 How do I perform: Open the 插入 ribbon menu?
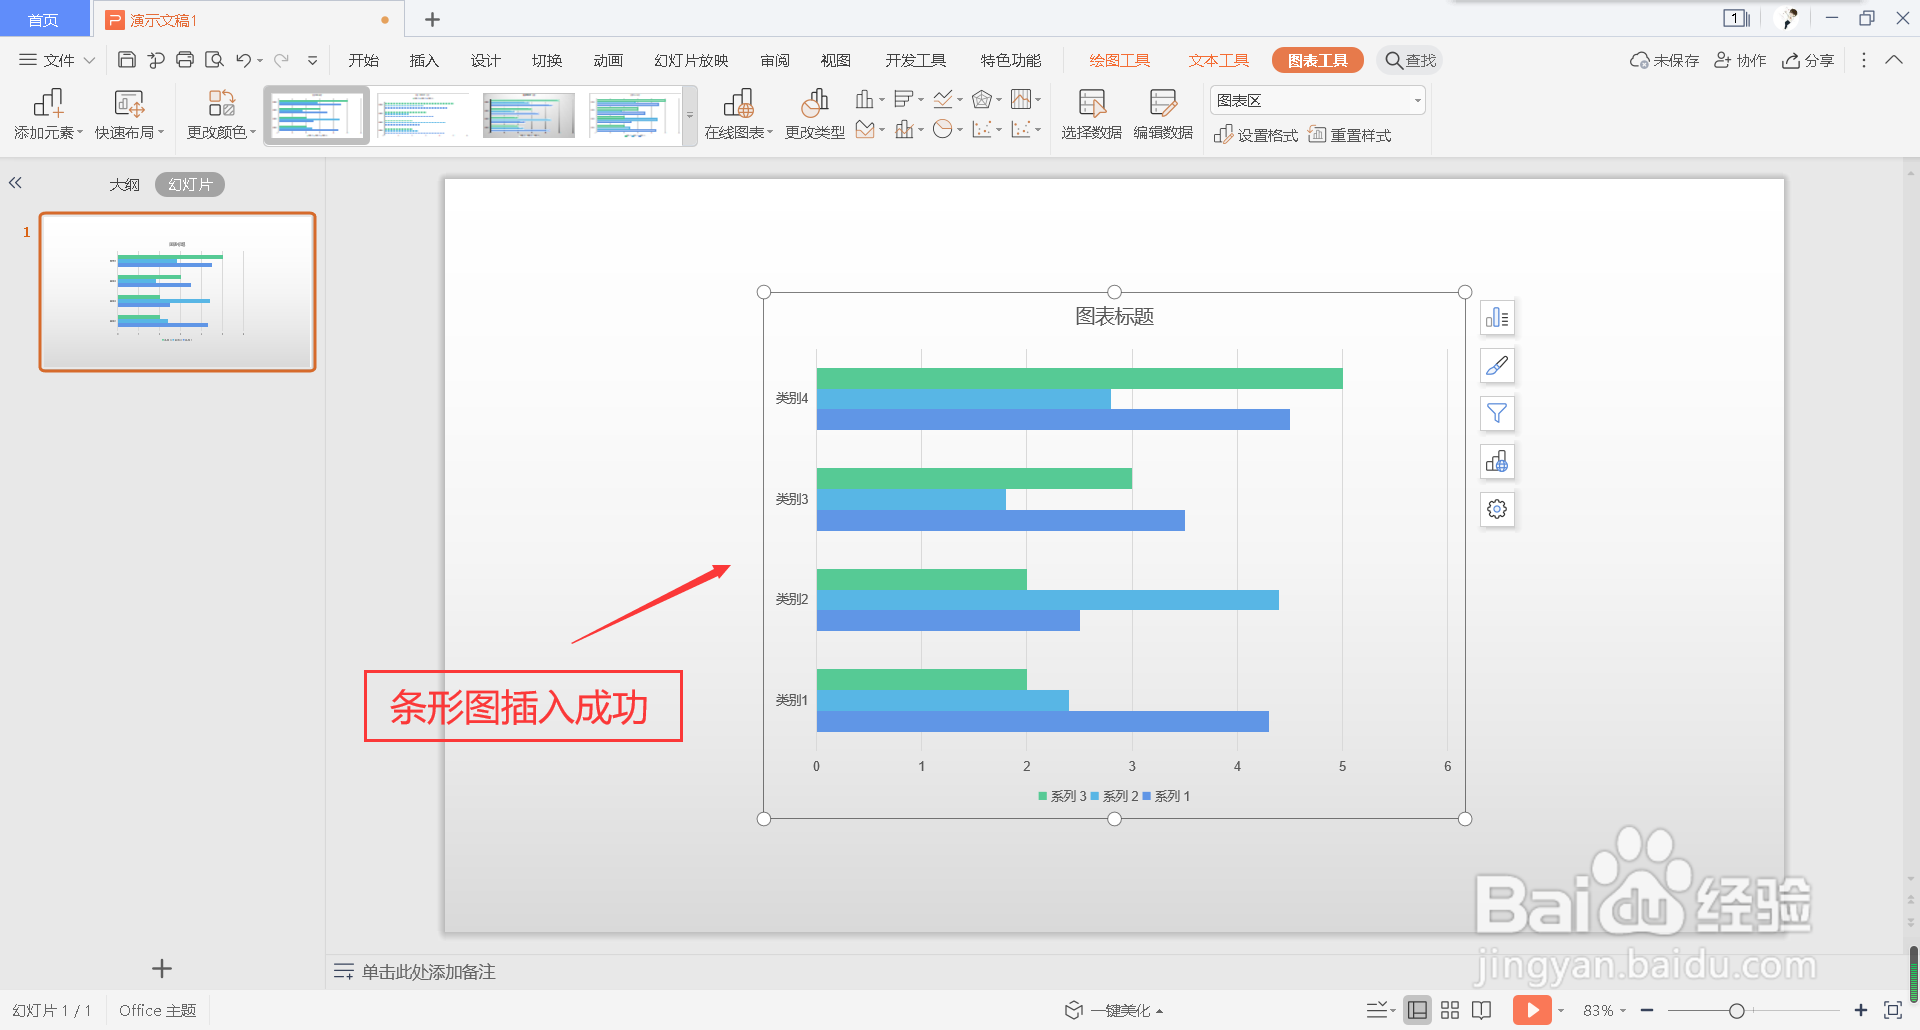pyautogui.click(x=423, y=59)
